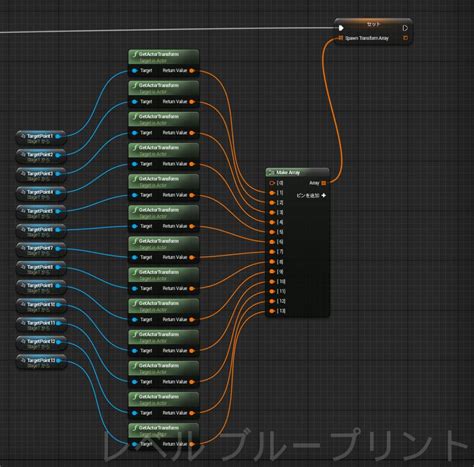
Task: Select the TargetPoint7 reference node
Action: click(41, 250)
